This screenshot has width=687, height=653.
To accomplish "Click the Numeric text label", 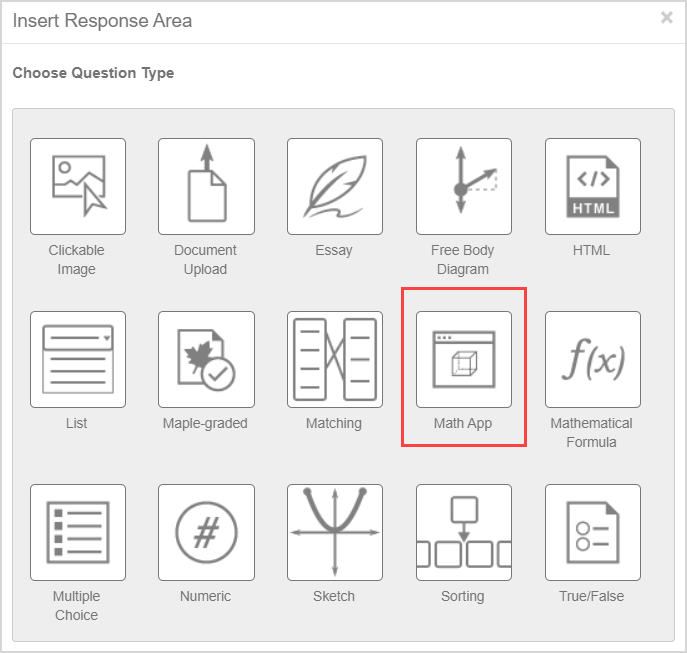I will coord(206,596).
